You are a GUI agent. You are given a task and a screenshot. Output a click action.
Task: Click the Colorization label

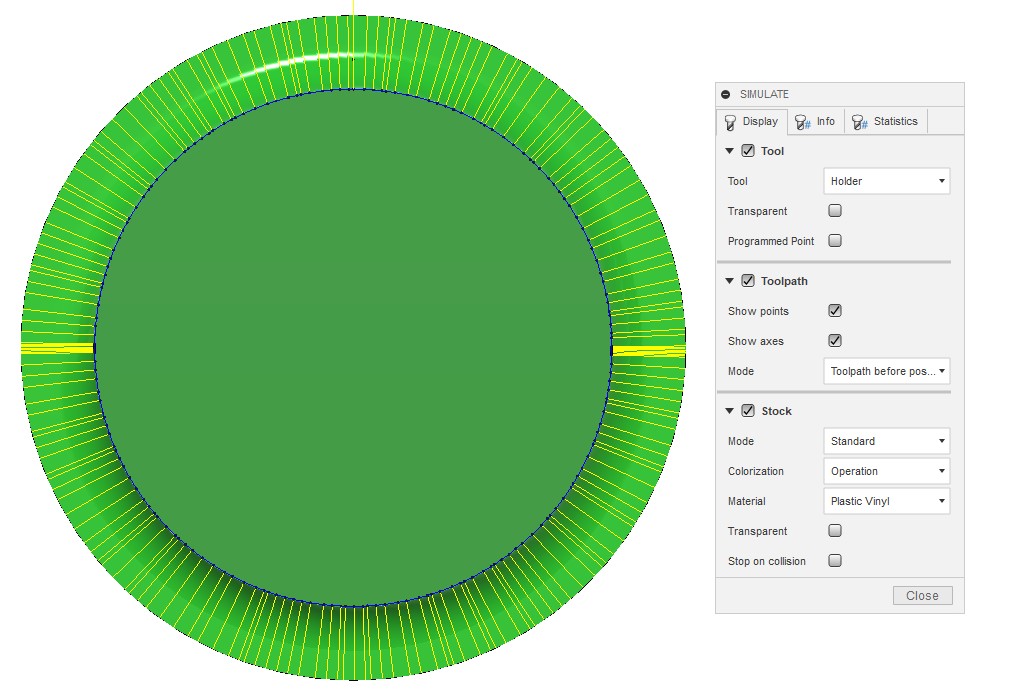click(755, 471)
